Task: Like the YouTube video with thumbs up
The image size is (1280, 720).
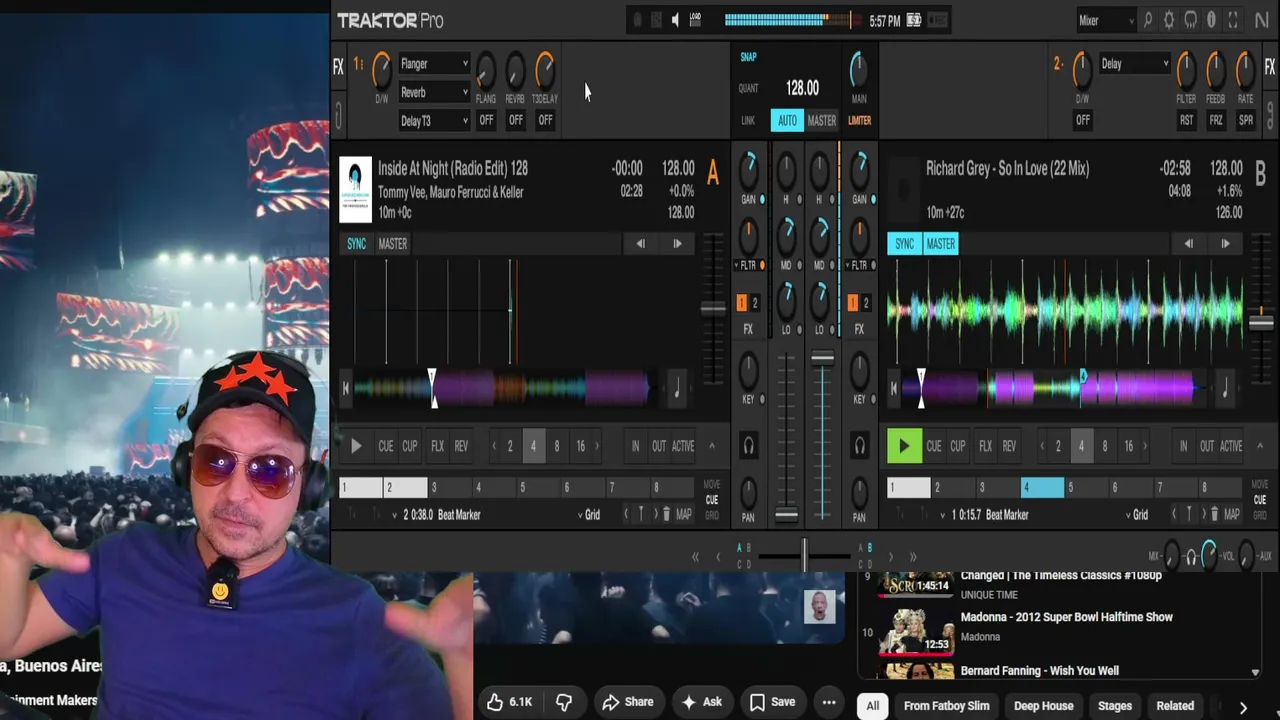Action: coord(509,702)
